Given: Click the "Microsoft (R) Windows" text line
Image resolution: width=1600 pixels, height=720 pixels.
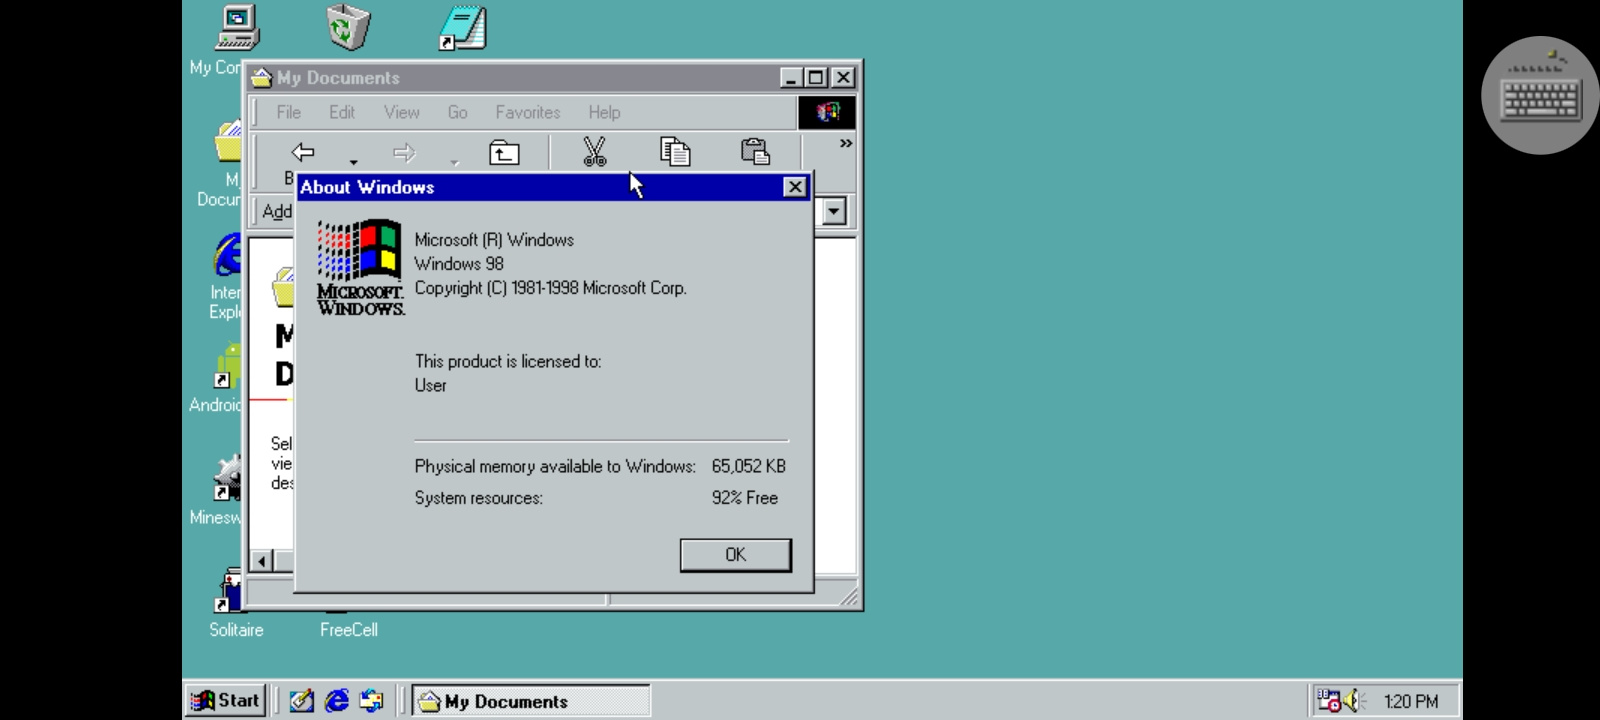Looking at the screenshot, I should click(x=494, y=240).
